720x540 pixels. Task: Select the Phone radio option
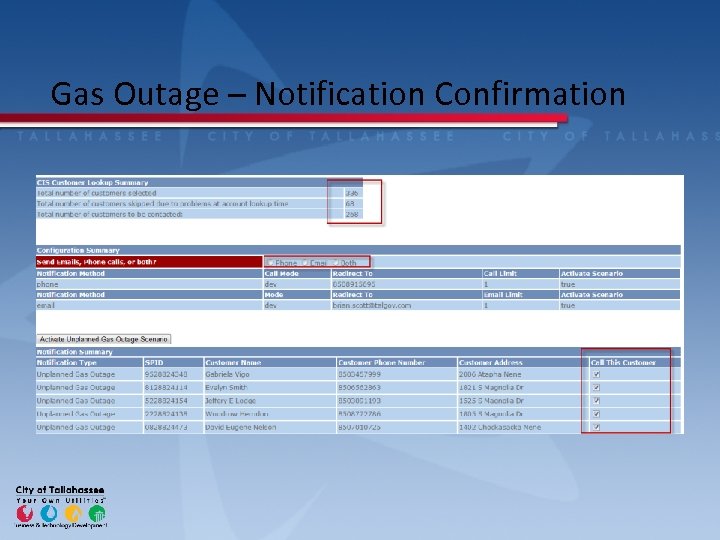[271, 263]
